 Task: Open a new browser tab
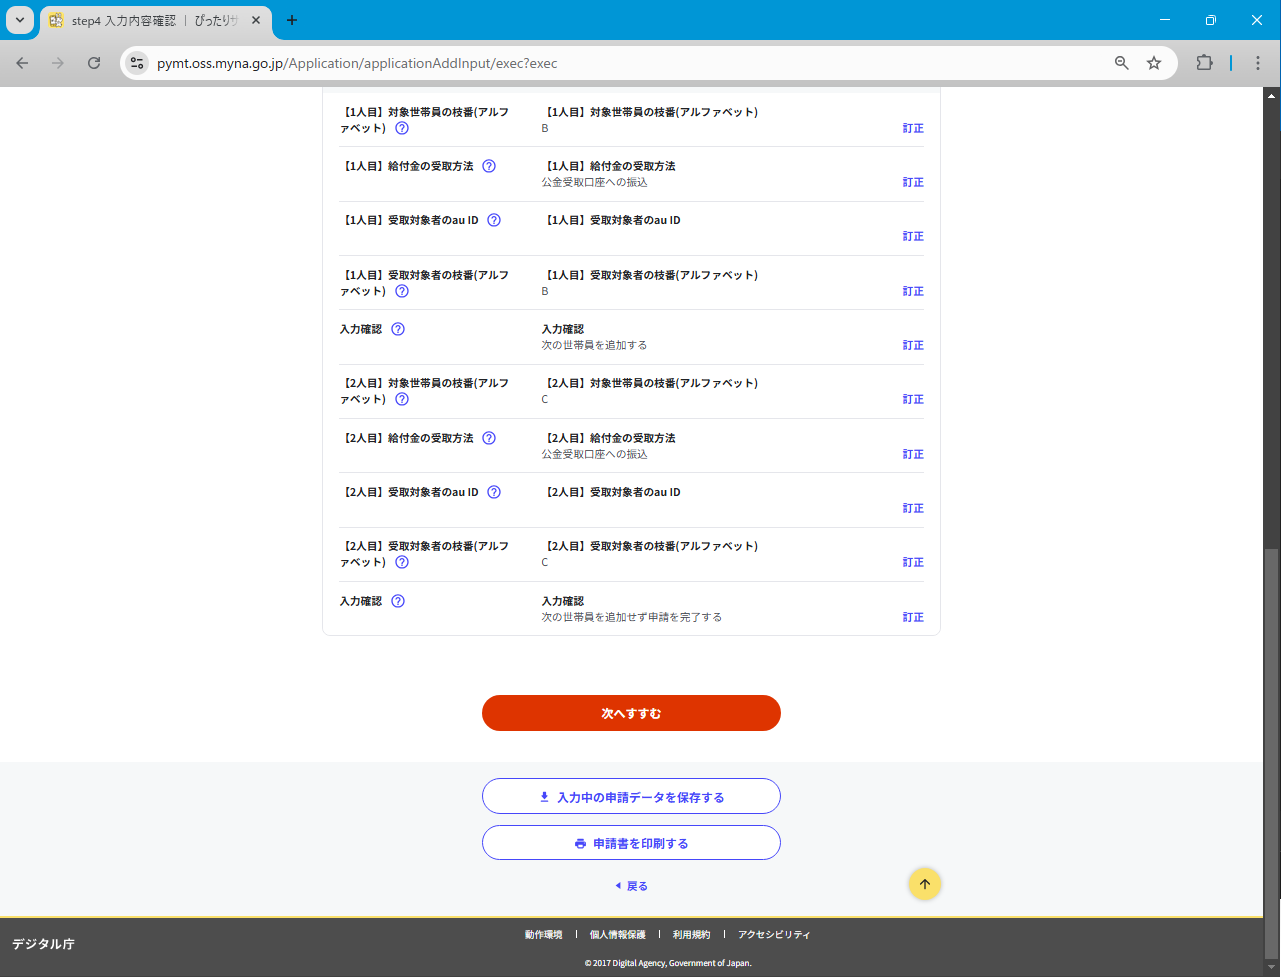[x=292, y=20]
